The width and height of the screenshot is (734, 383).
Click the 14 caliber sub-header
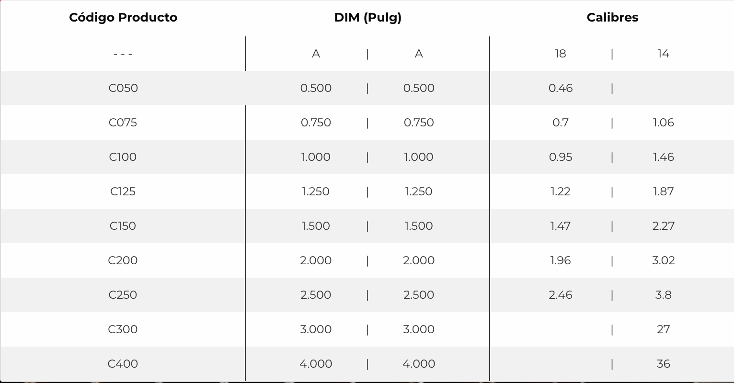point(663,53)
